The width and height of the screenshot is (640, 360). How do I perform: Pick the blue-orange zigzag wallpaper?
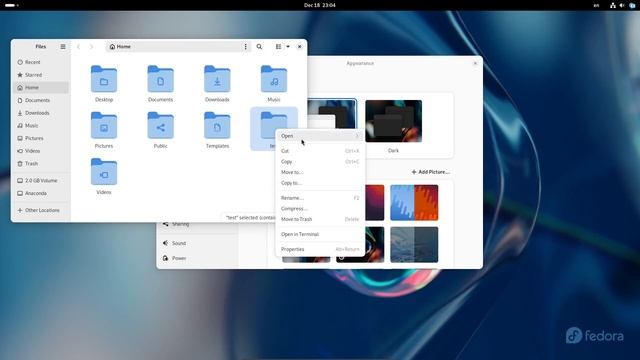(x=414, y=202)
